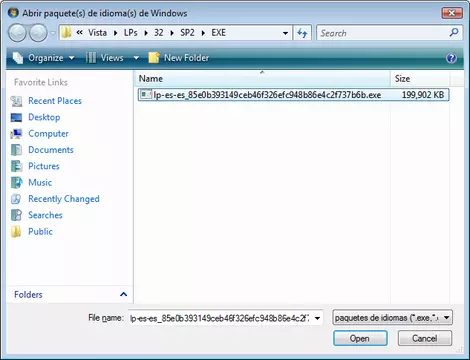Viewport: 470px width, 360px height.
Task: Click the Searches icon in sidebar
Action: 16,215
